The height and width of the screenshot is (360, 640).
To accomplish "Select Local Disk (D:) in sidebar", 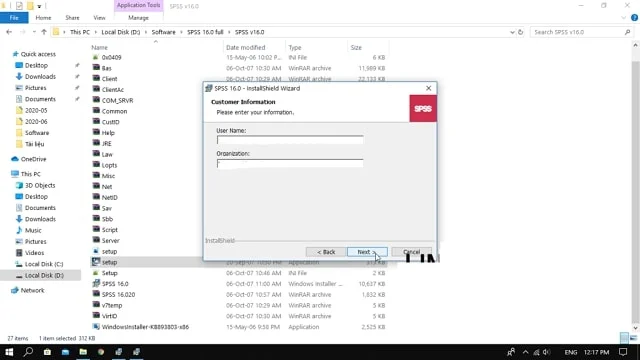I will click(x=44, y=276).
